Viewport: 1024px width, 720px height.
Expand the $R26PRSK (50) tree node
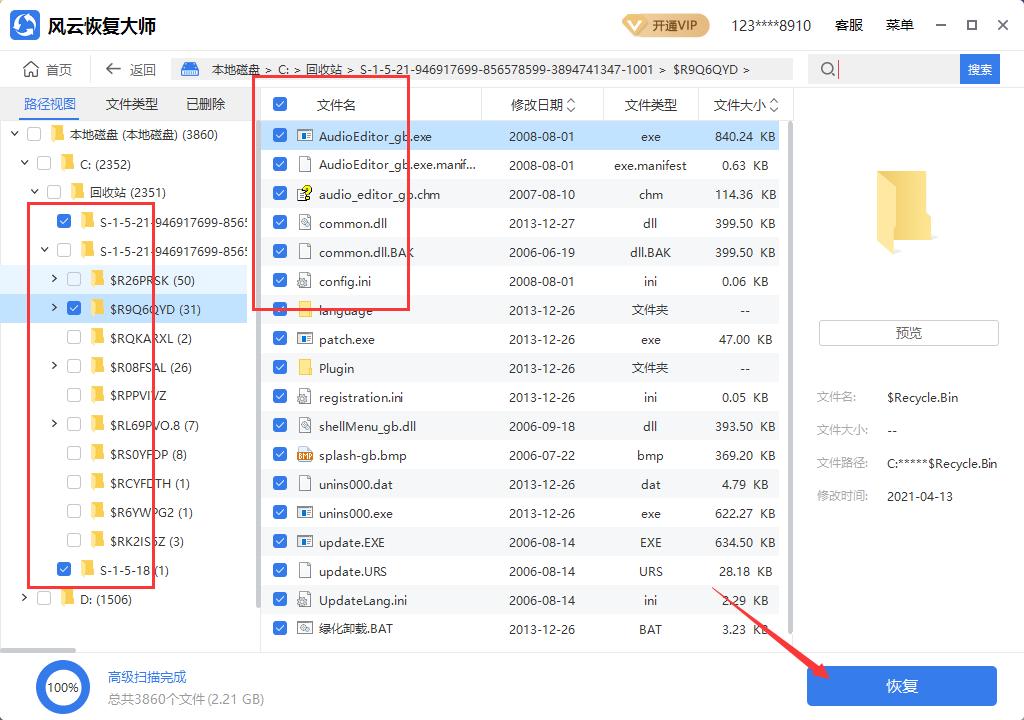tap(54, 280)
